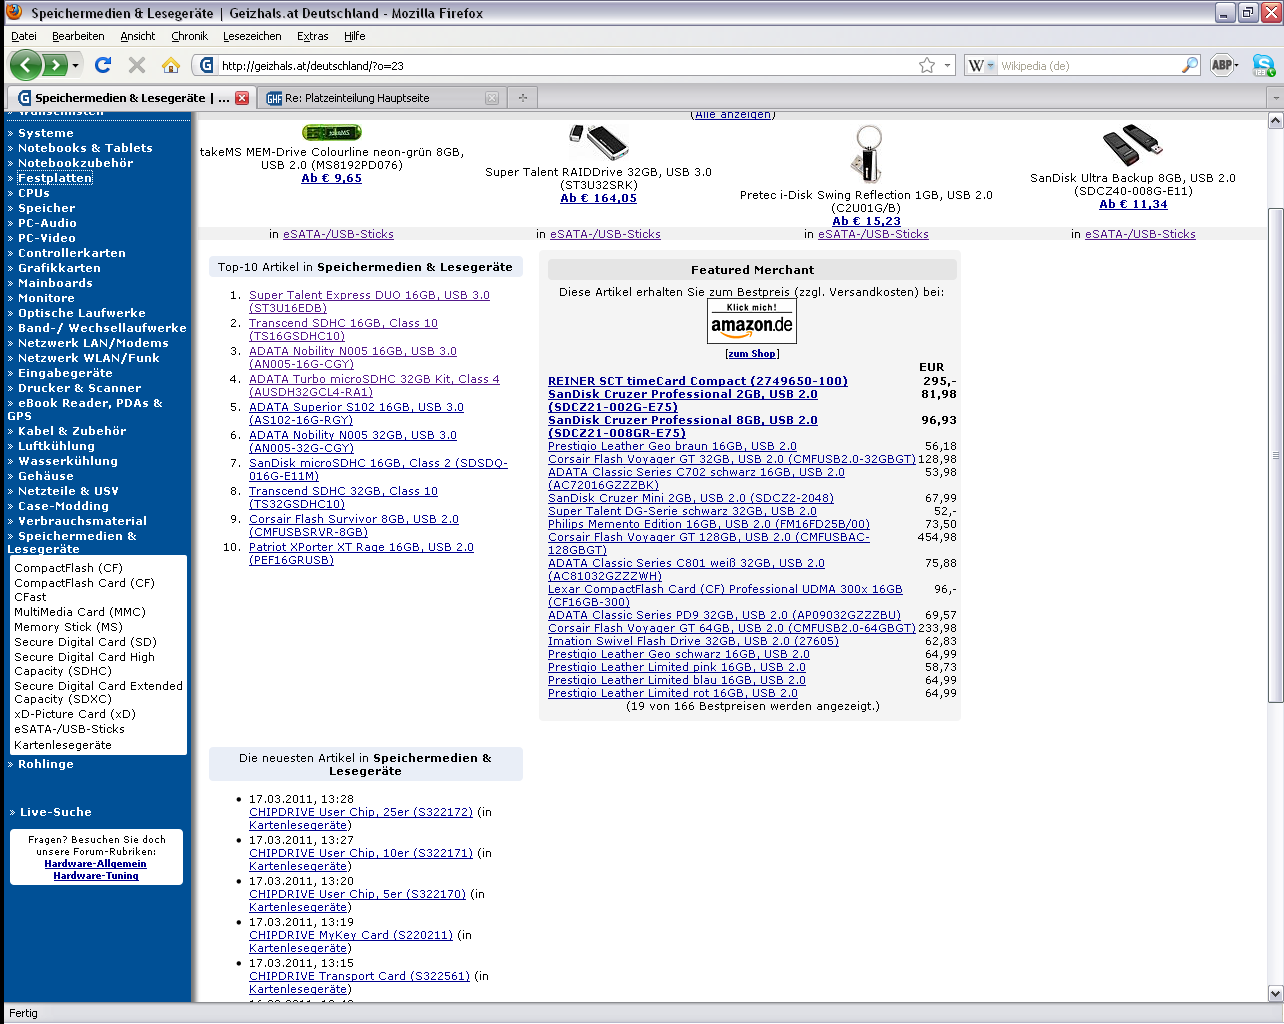Open Rohlinge category in sidebar
Screen dimensions: 1284x1024
(x=45, y=764)
